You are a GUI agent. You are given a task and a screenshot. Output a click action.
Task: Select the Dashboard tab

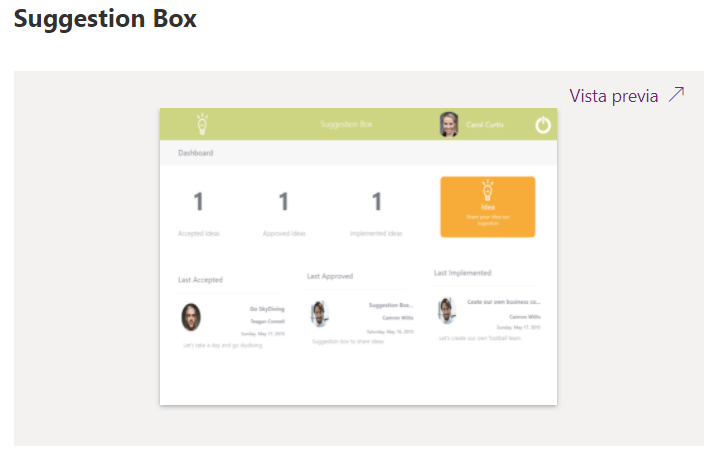click(x=195, y=153)
